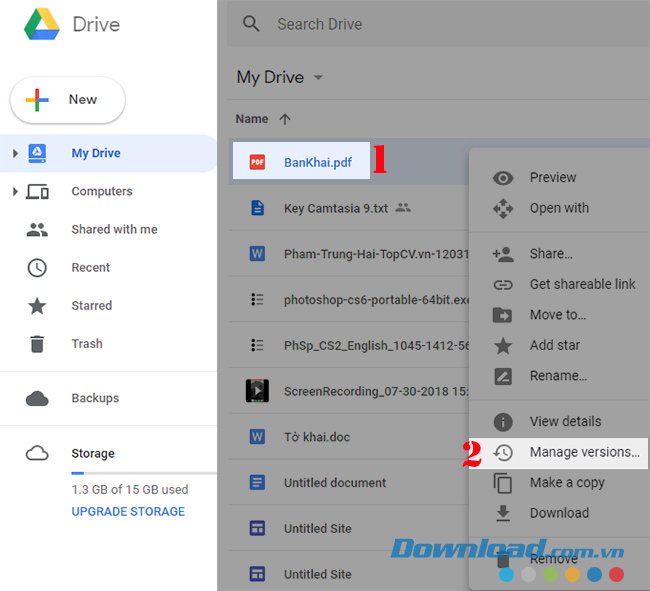
Task: Click the Backups cloud icon
Action: (37, 398)
